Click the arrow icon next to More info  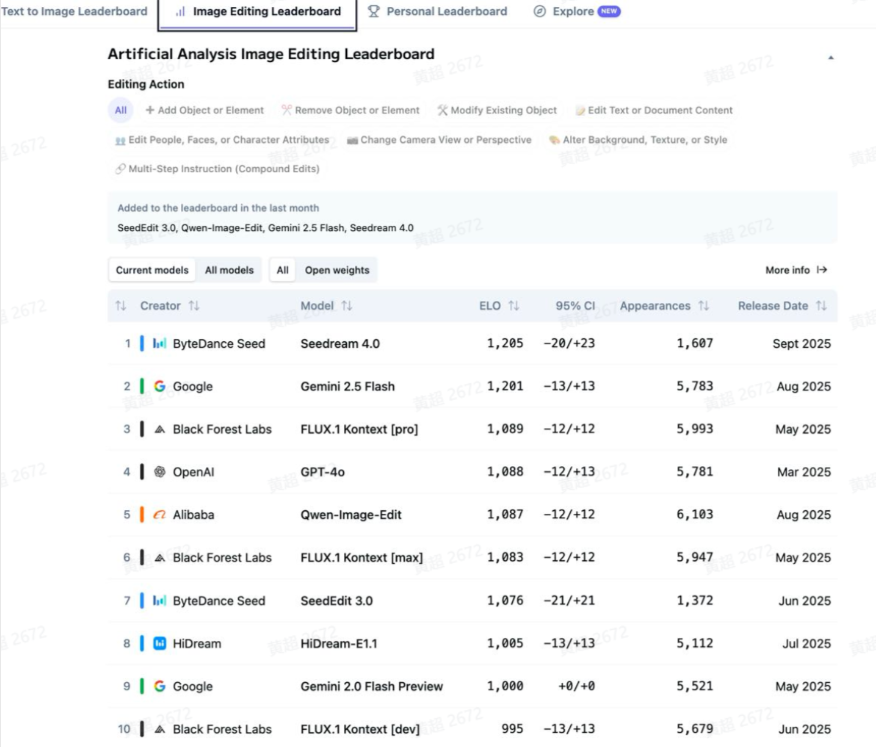click(822, 270)
